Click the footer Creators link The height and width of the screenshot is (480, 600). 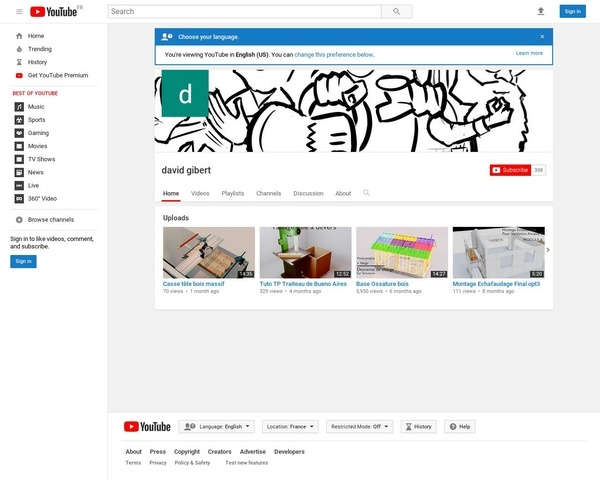[x=220, y=452]
